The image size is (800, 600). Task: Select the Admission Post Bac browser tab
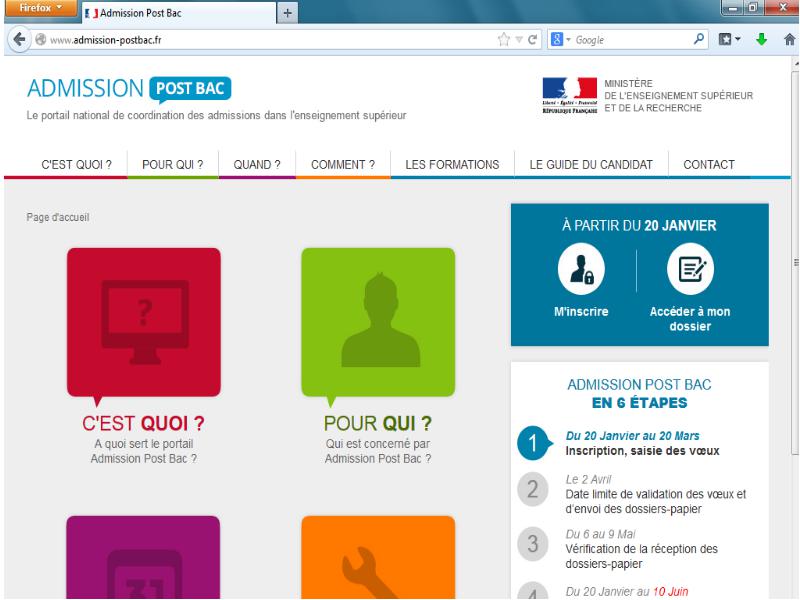(x=179, y=13)
